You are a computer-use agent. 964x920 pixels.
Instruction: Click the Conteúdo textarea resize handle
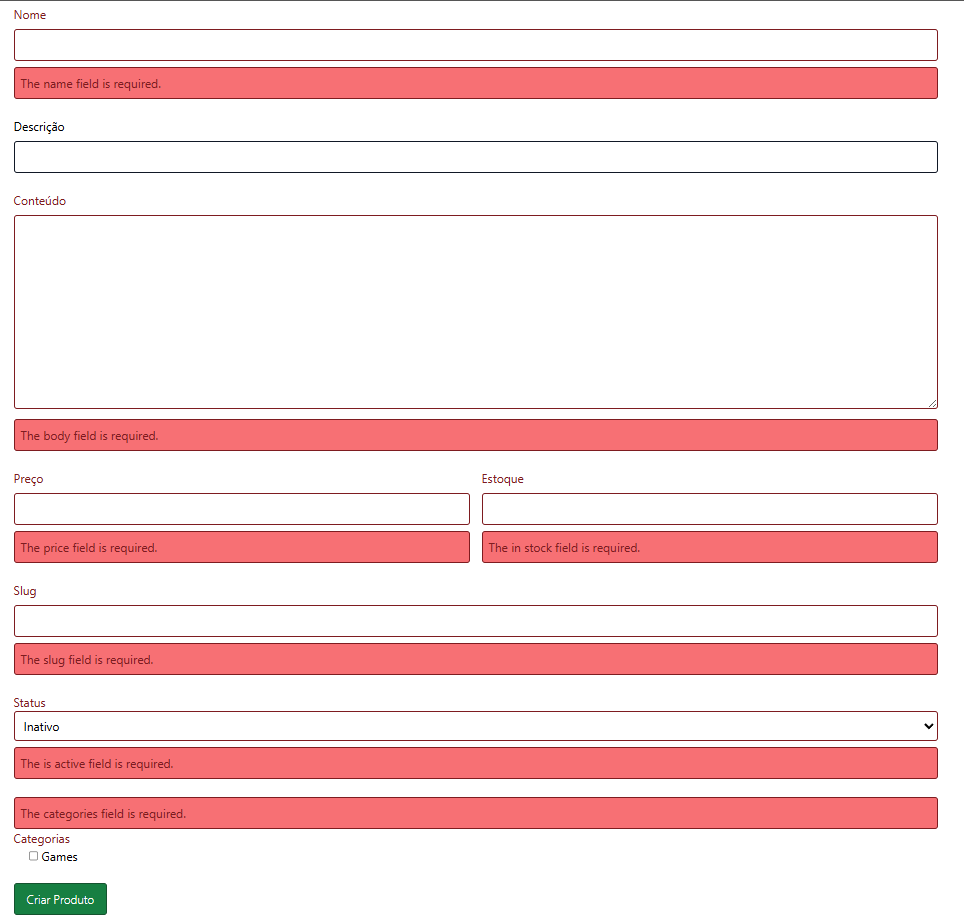tap(932, 403)
